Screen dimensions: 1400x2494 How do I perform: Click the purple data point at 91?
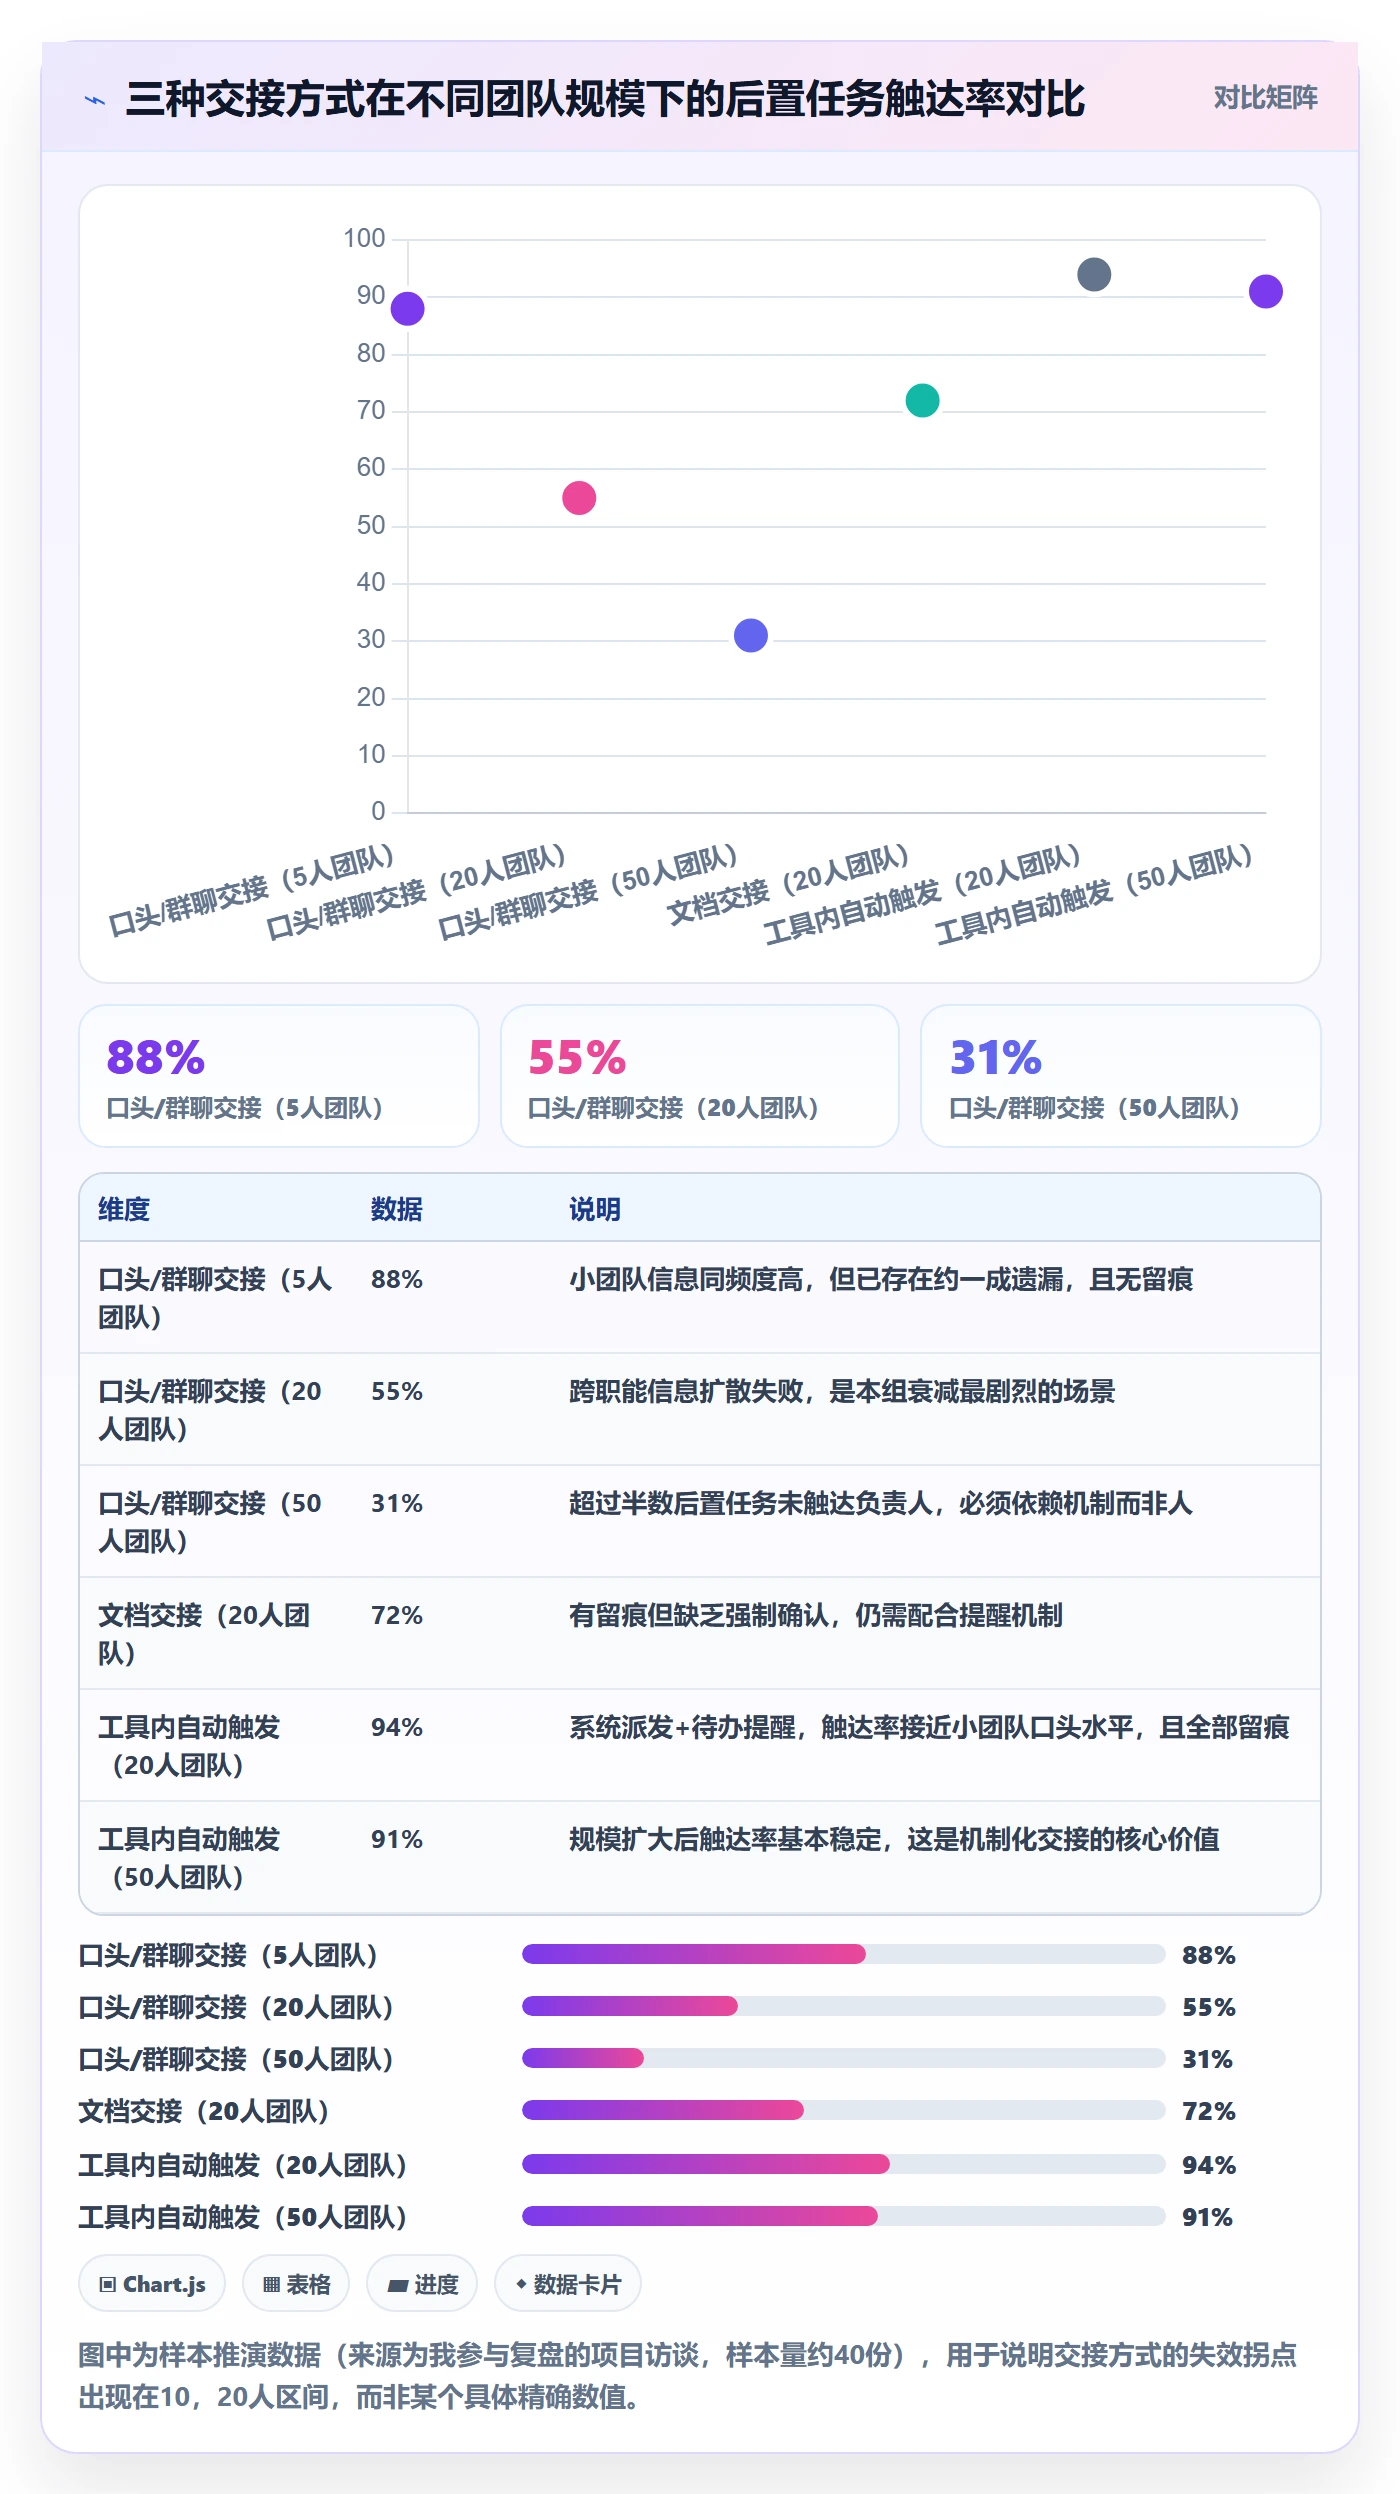pos(1266,292)
